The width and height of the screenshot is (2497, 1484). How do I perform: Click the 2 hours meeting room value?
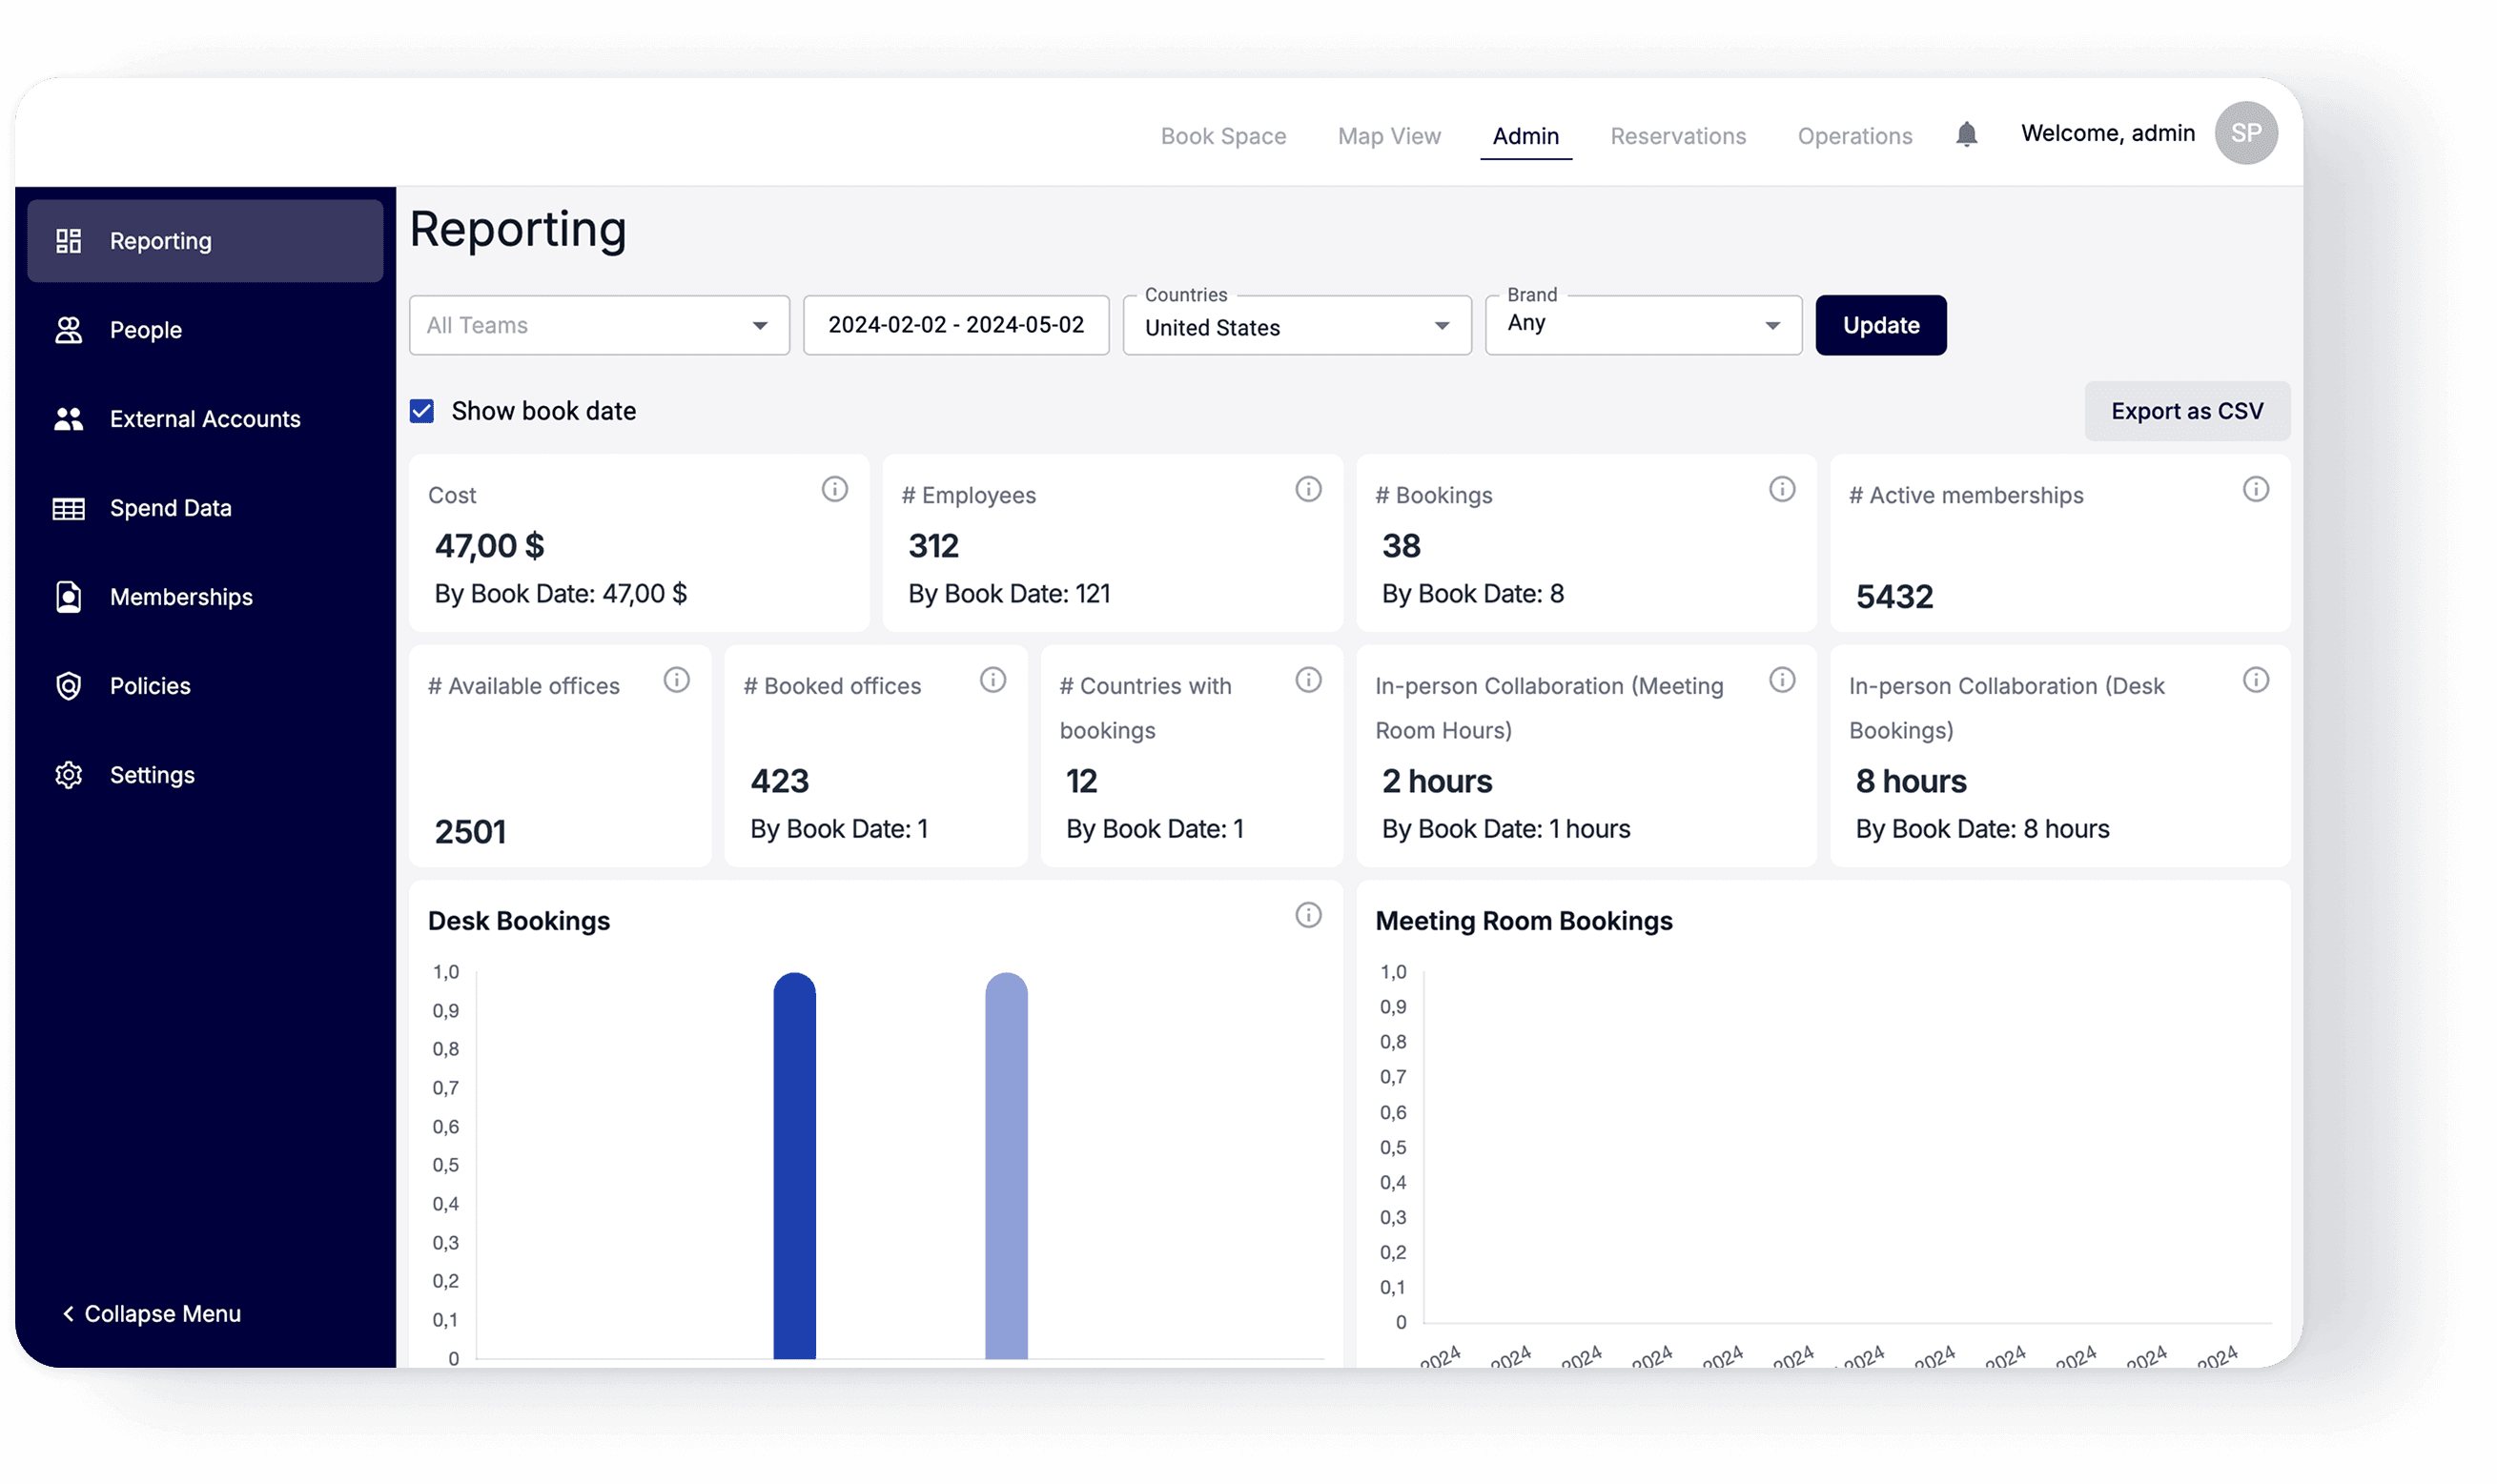click(1436, 781)
